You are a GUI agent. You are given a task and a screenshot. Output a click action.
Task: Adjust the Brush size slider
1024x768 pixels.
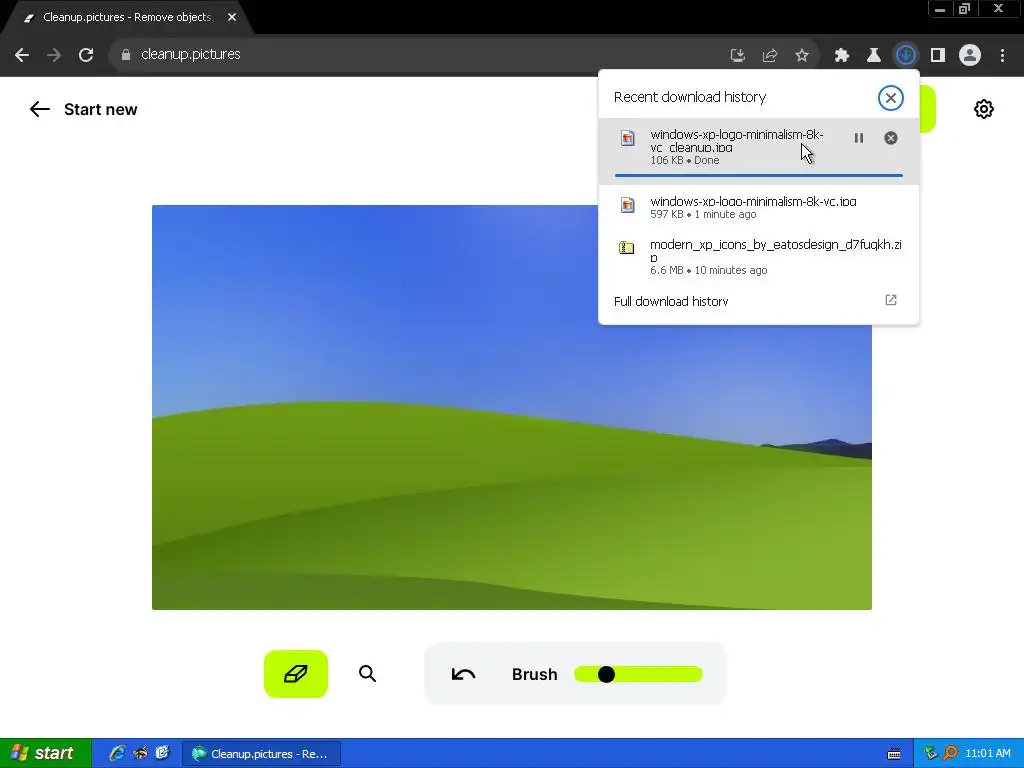pos(638,675)
